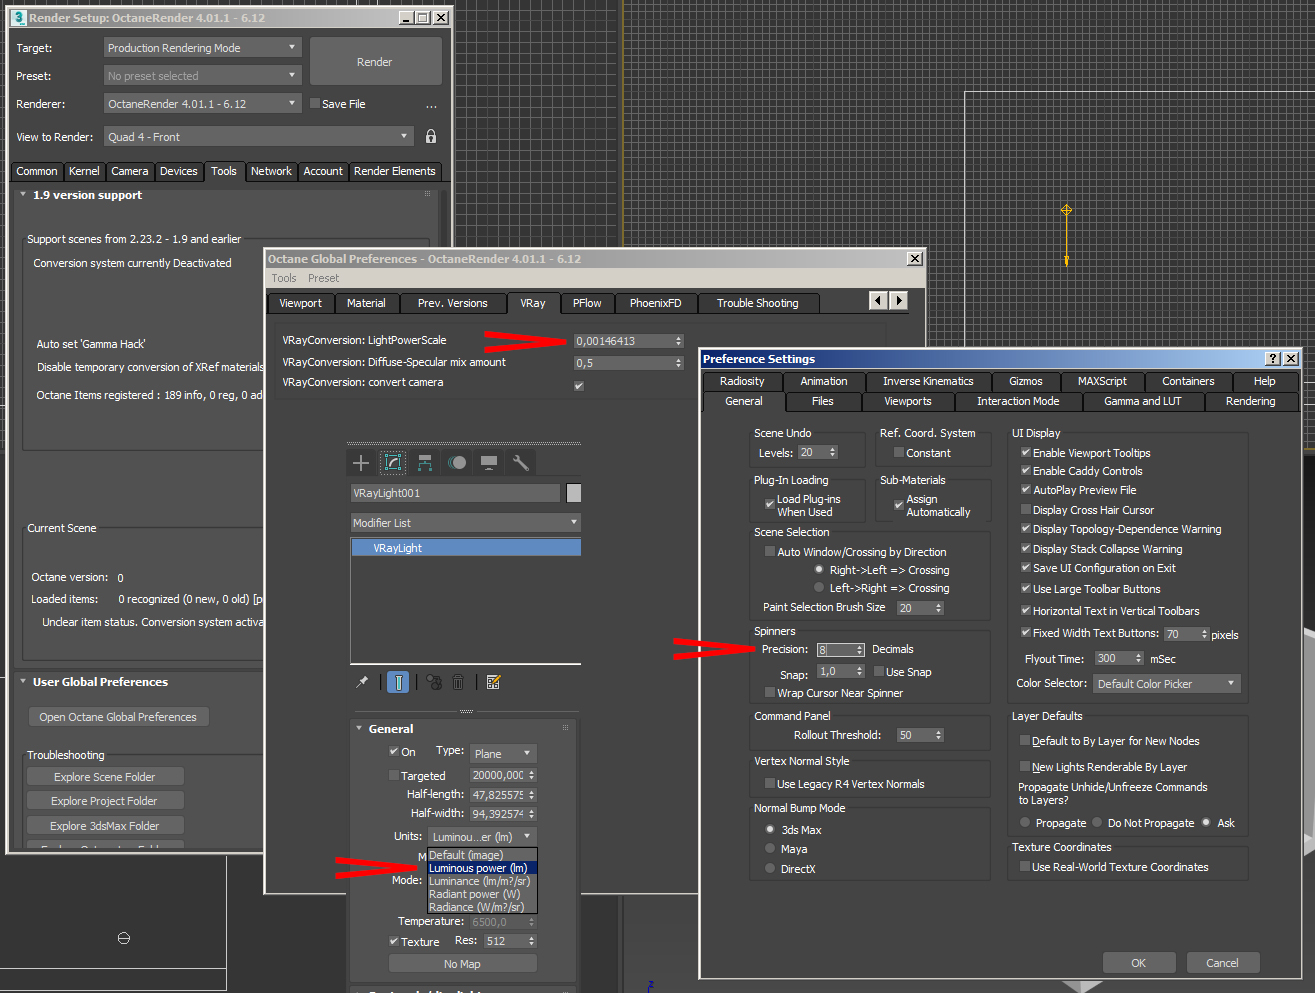
Task: Choose Luminance (lm/m²/sr) in units list
Action: 480,881
